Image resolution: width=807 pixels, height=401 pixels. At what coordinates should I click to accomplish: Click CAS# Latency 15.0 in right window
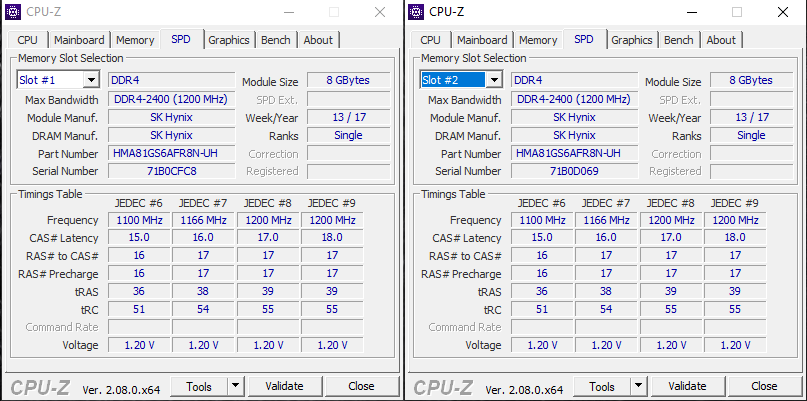tap(542, 237)
